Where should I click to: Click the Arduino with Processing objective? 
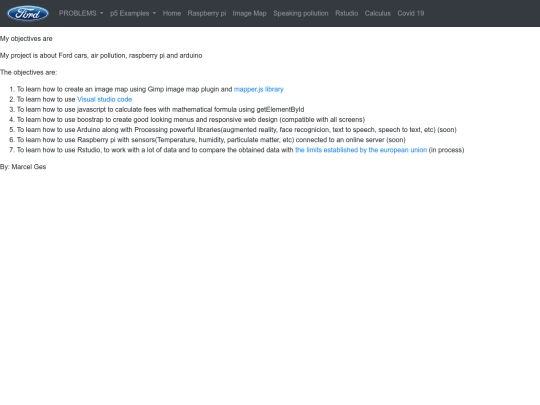(237, 129)
